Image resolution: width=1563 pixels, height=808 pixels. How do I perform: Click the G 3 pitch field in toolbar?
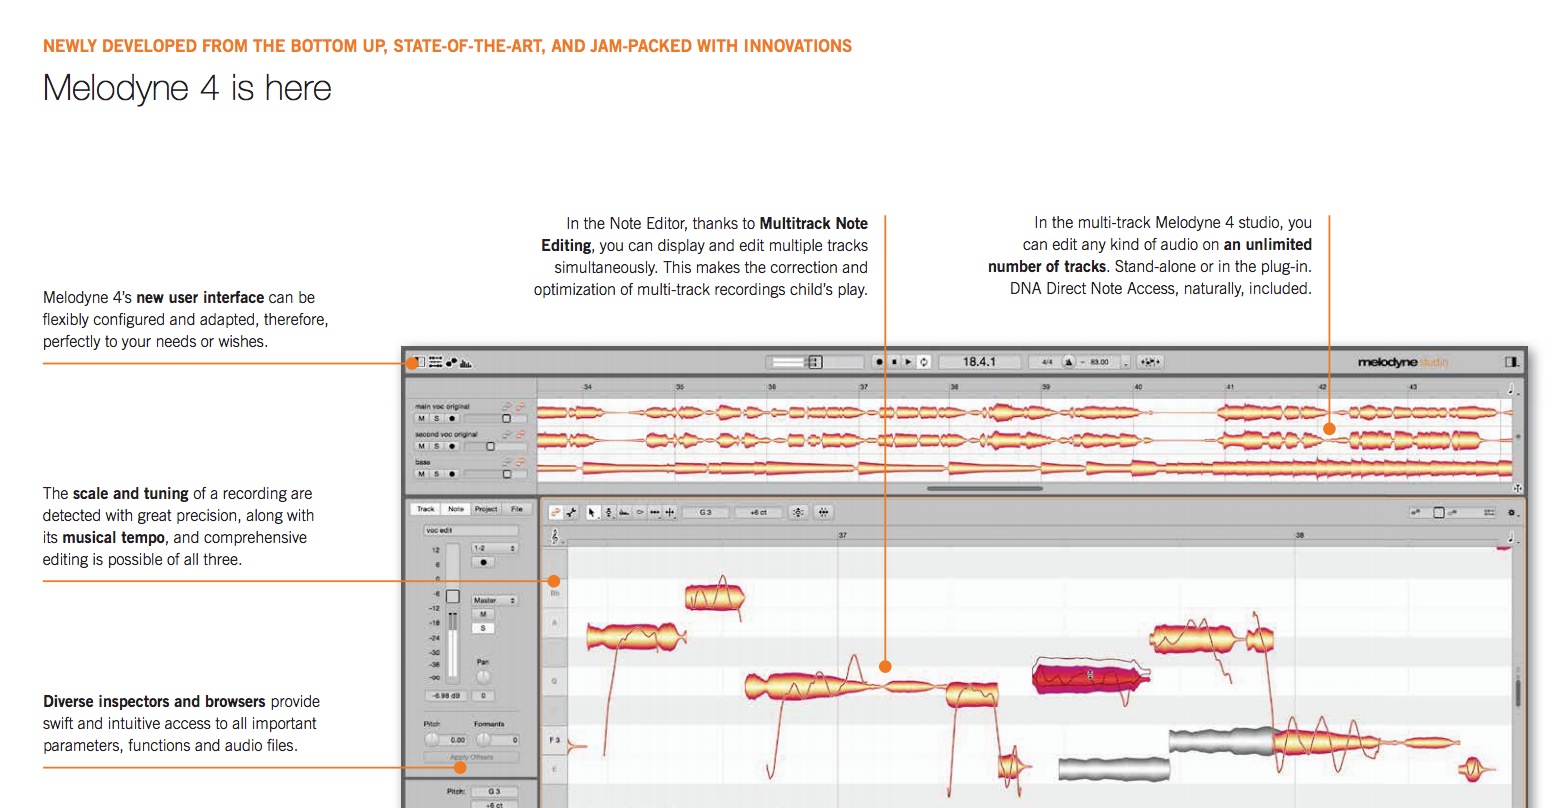tap(706, 513)
